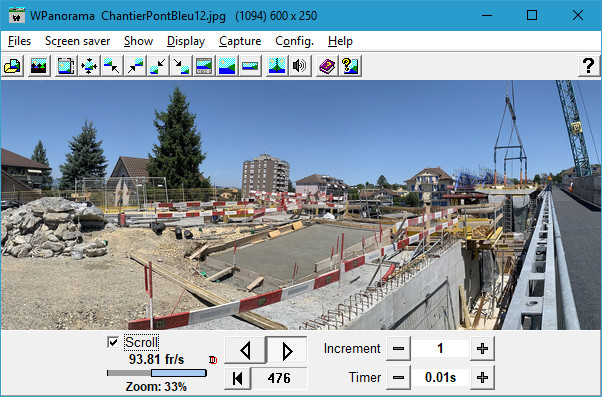602x397 pixels.
Task: Click the sound speaker toolbar icon
Action: coord(299,66)
